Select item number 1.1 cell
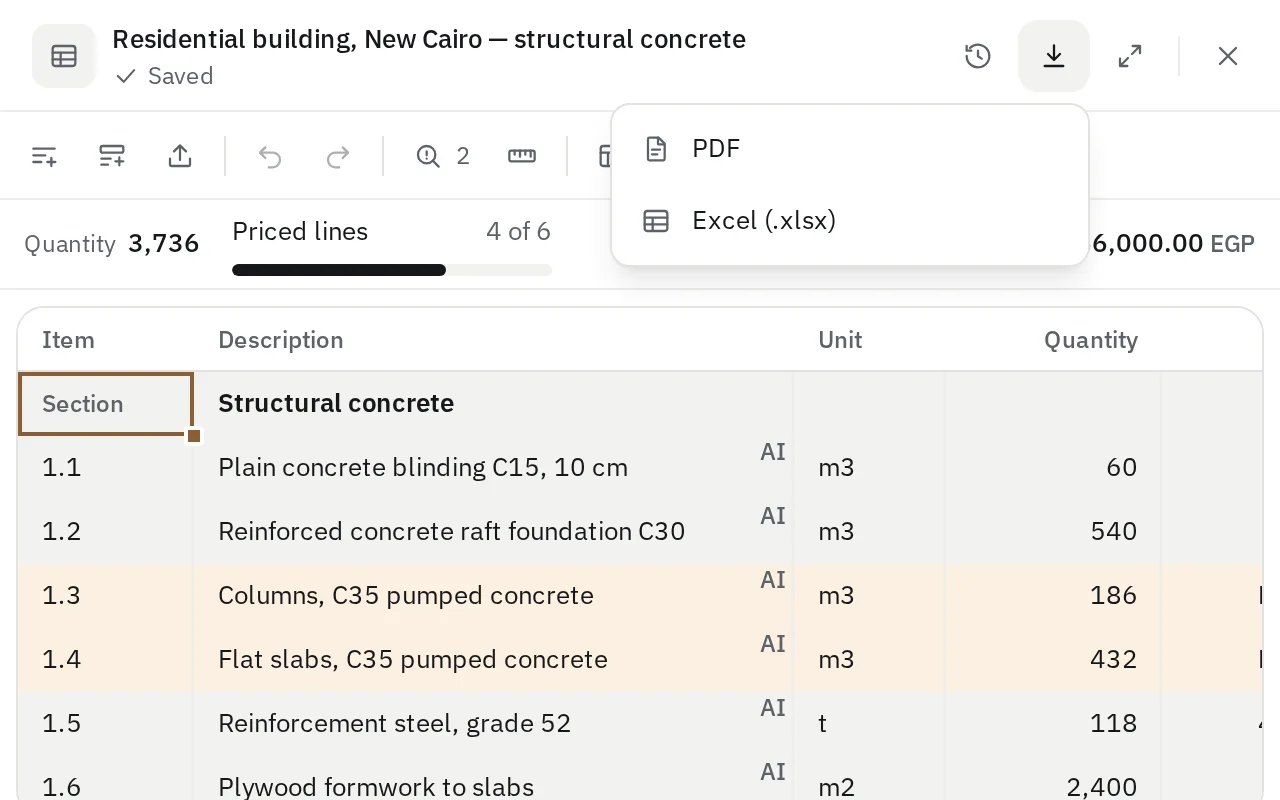Screen dimensions: 1280x800 [x=106, y=468]
